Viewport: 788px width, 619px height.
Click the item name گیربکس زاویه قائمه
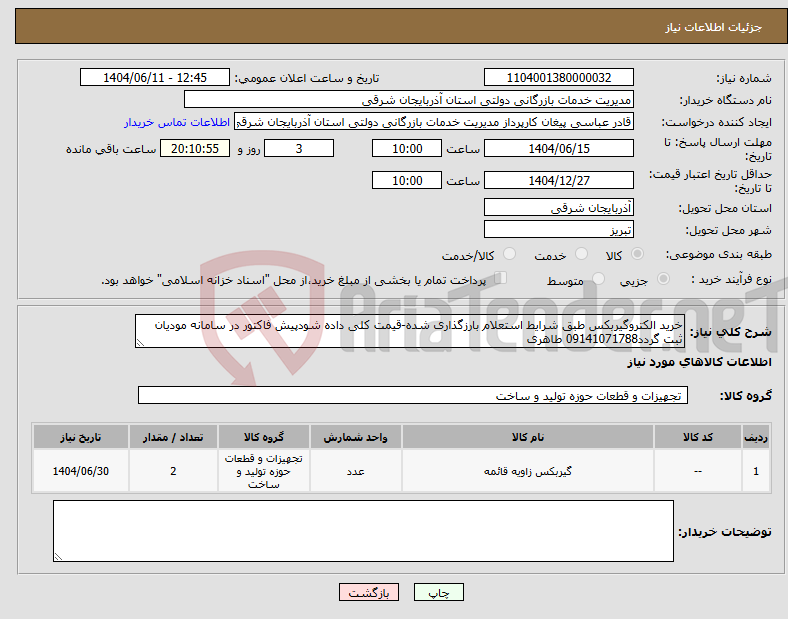click(528, 471)
